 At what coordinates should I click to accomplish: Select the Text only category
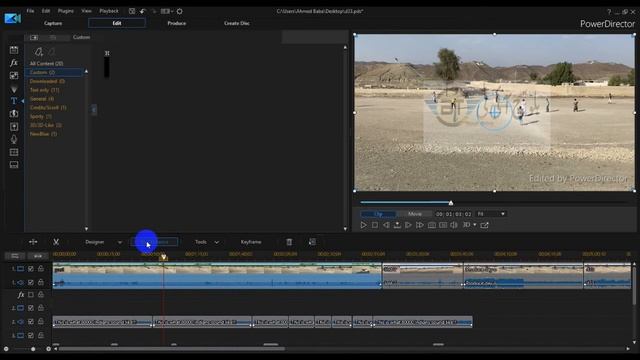coord(44,90)
